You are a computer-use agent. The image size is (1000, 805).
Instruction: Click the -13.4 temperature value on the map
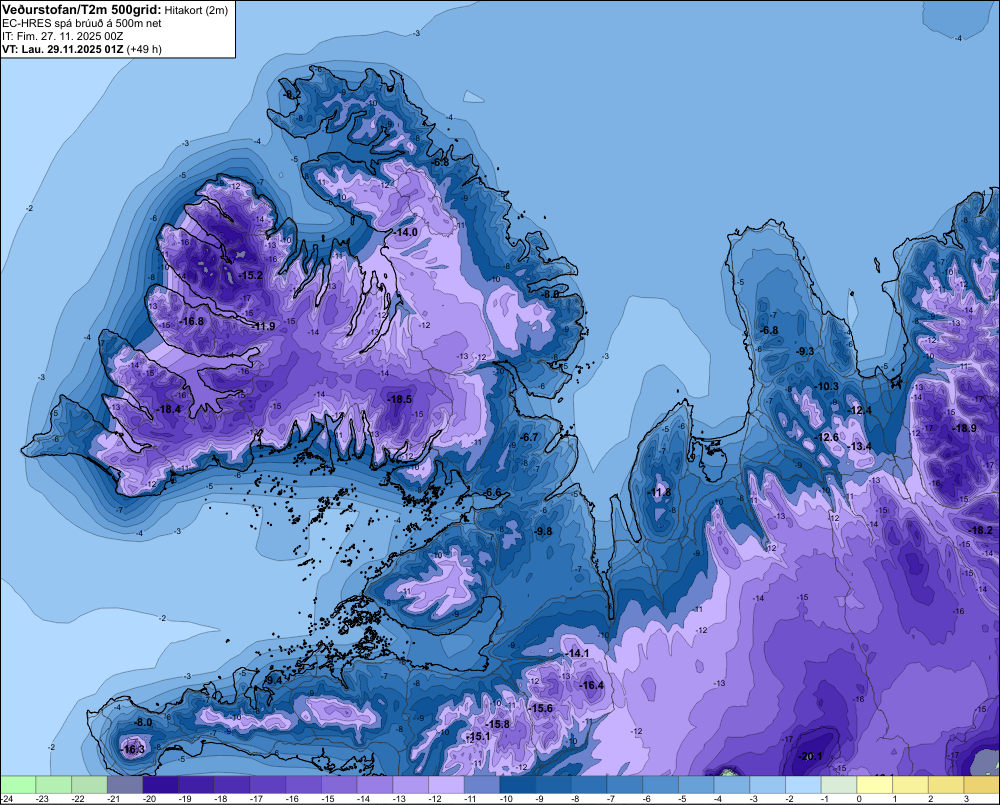860,447
